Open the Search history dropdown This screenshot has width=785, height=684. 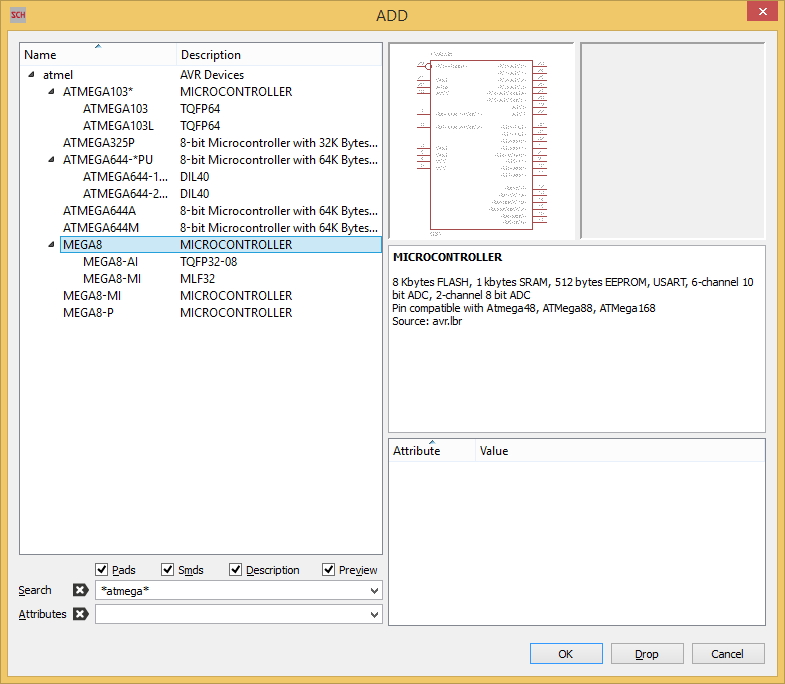(374, 590)
